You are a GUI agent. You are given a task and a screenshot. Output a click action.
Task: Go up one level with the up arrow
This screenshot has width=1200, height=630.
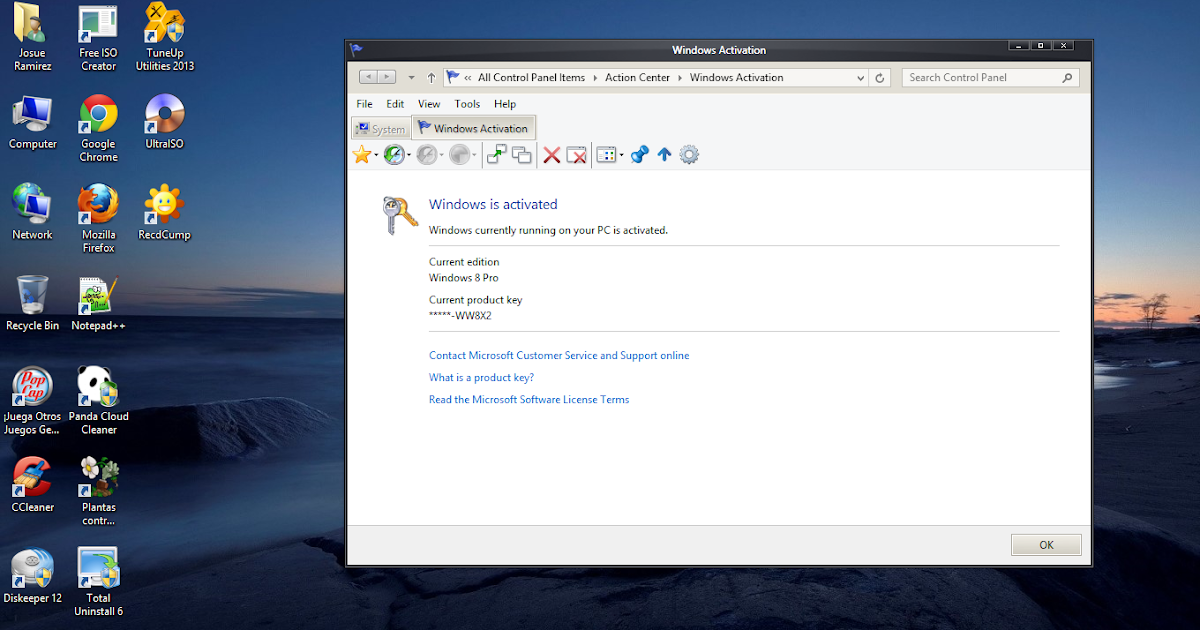point(431,77)
